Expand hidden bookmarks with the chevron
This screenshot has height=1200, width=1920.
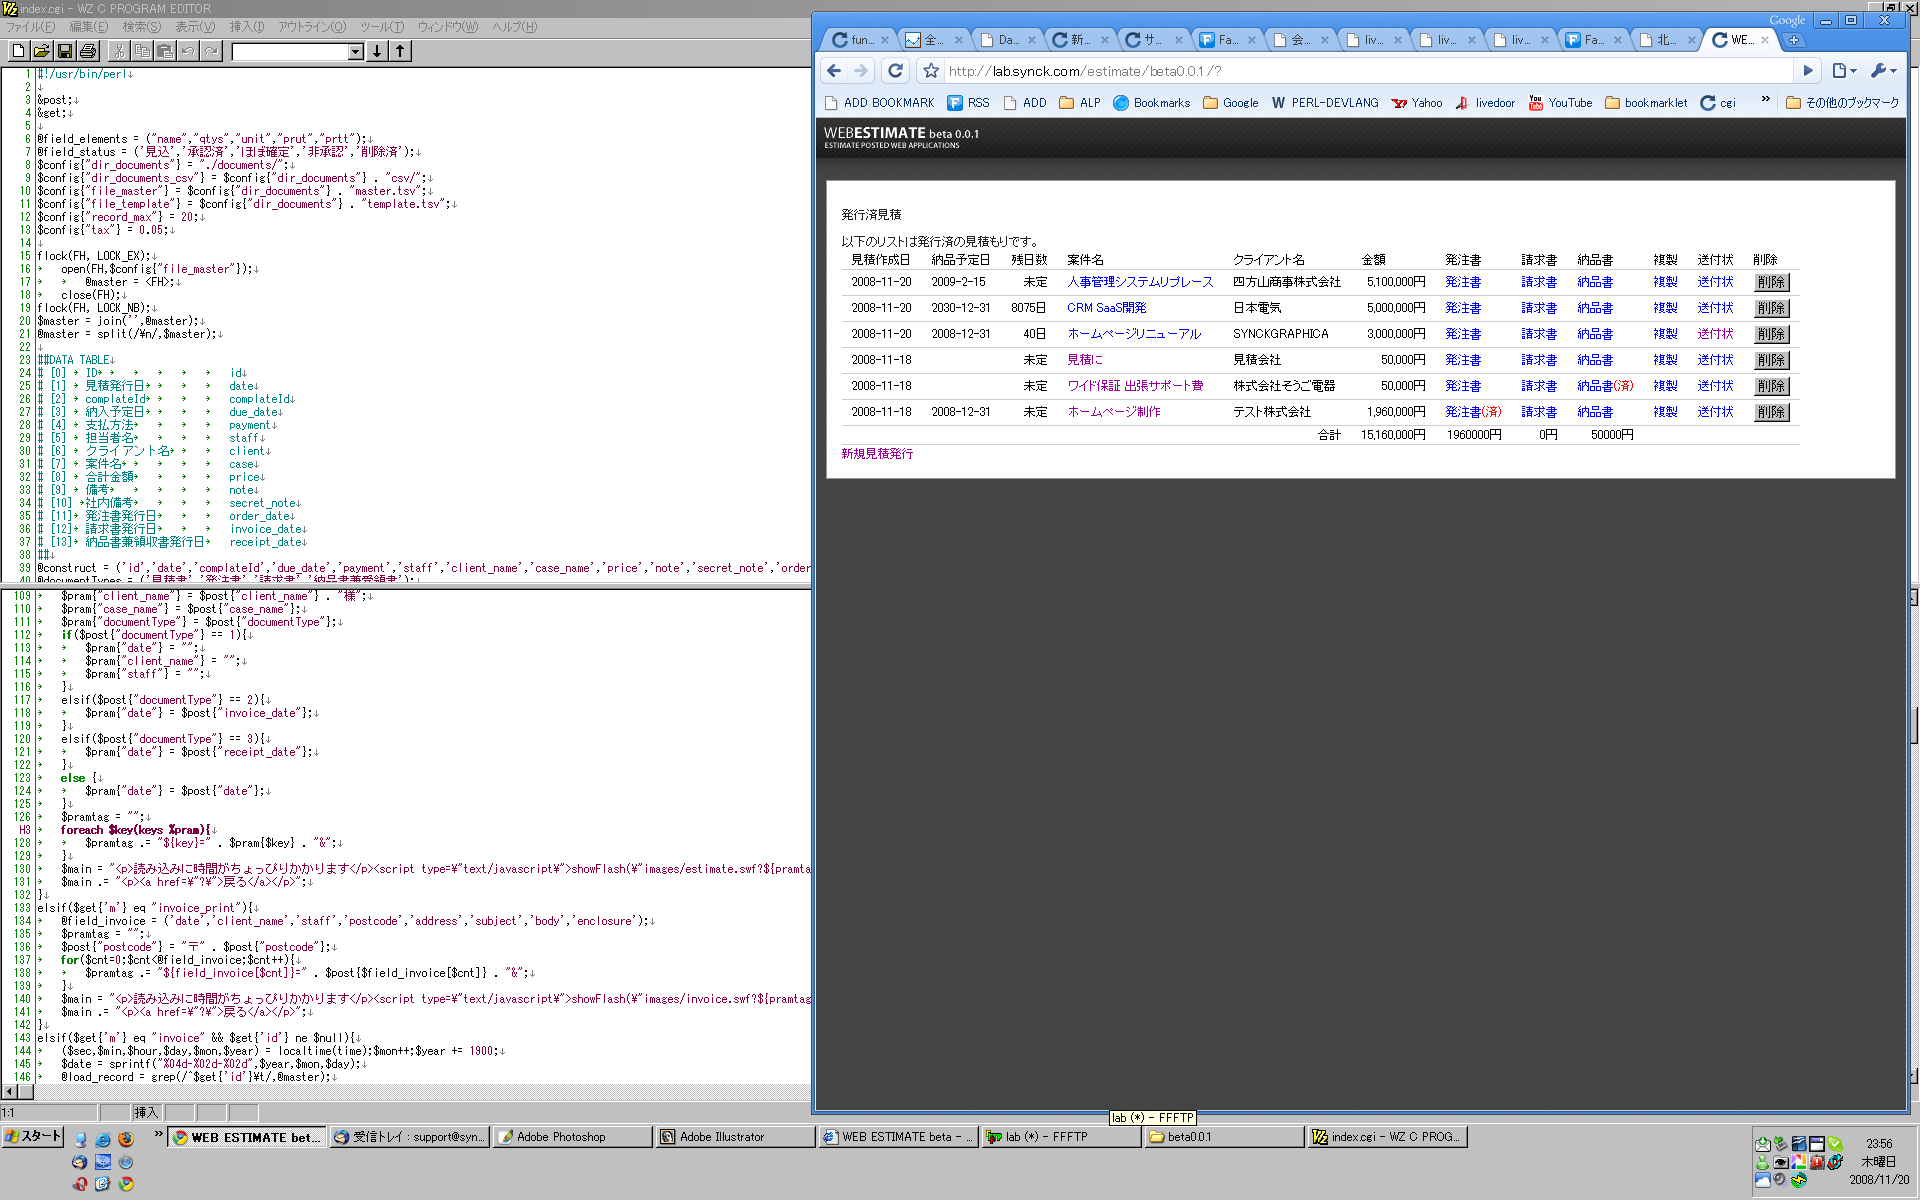1765,99
